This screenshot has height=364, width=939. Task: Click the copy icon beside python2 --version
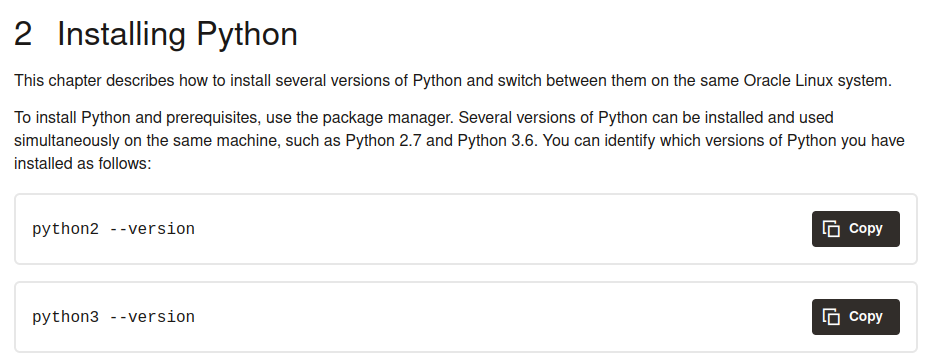[x=831, y=229]
